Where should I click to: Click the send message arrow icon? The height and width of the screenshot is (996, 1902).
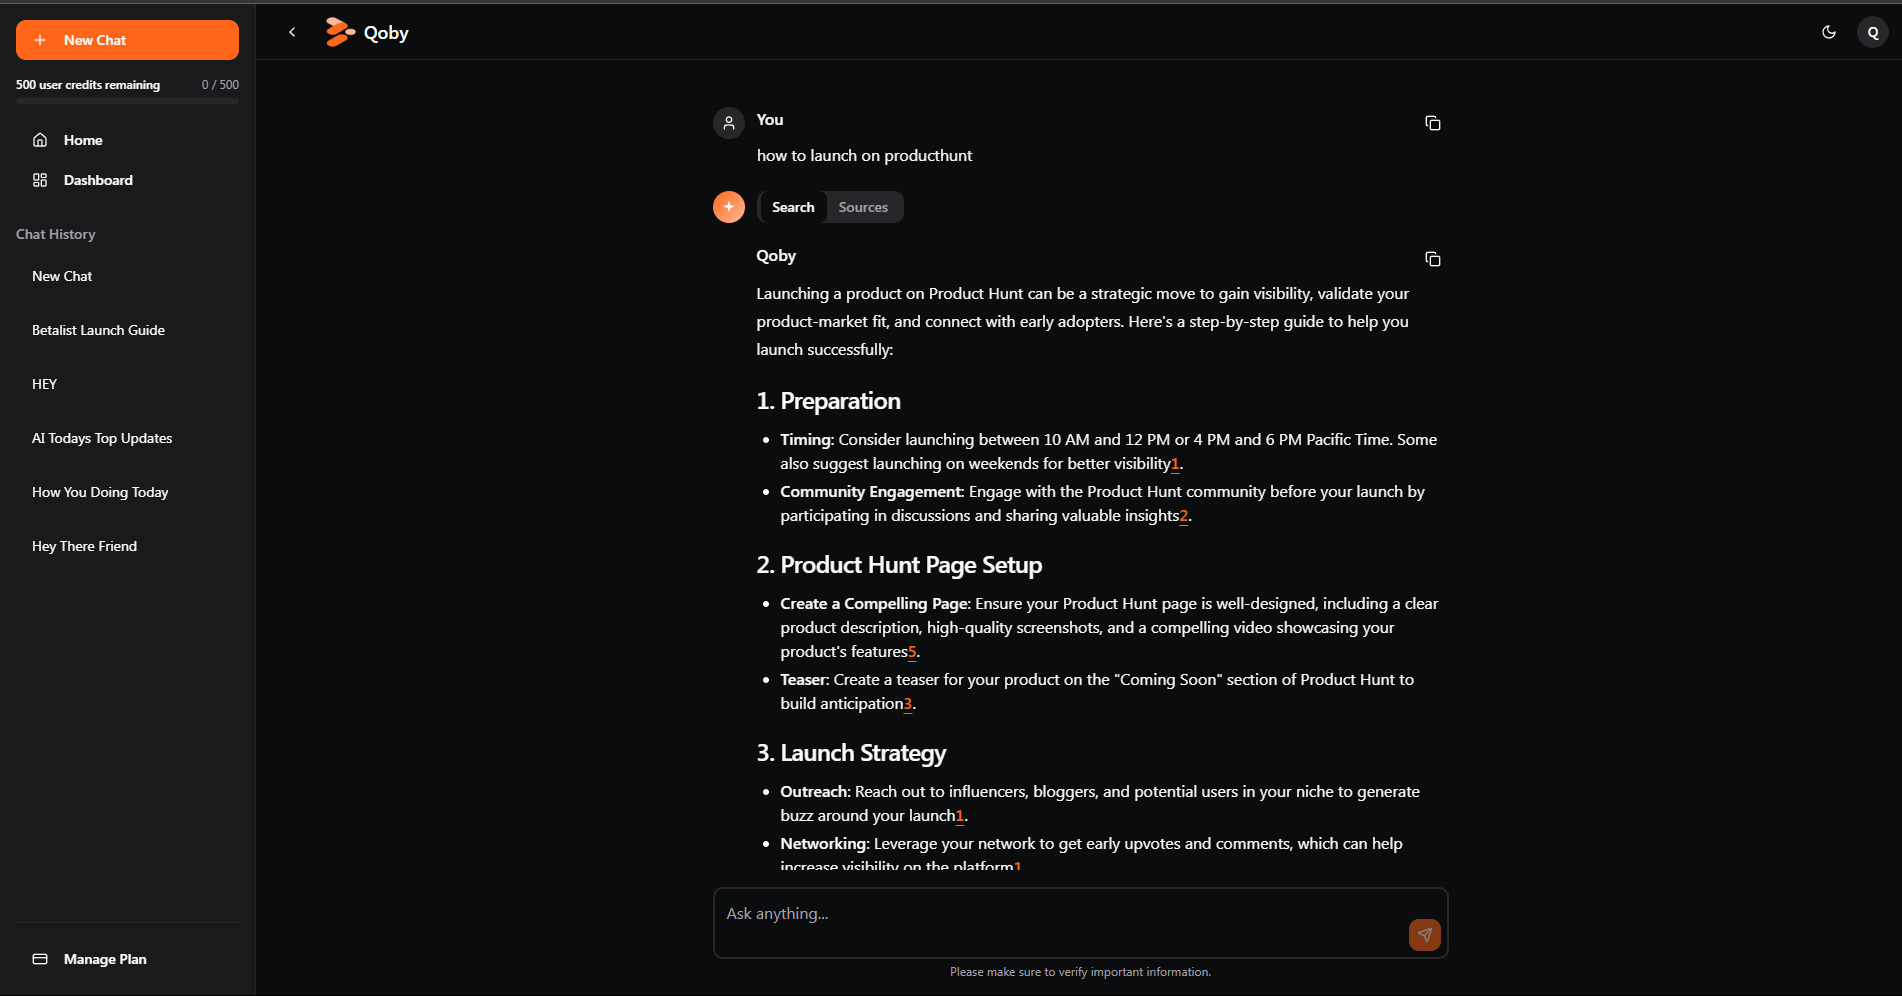pos(1424,934)
